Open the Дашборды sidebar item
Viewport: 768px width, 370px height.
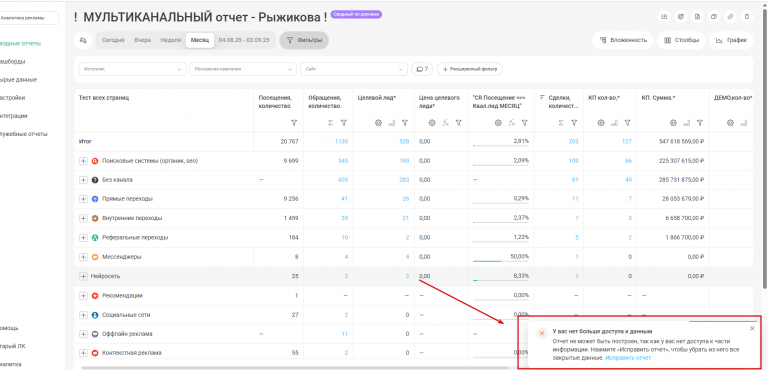coord(13,62)
